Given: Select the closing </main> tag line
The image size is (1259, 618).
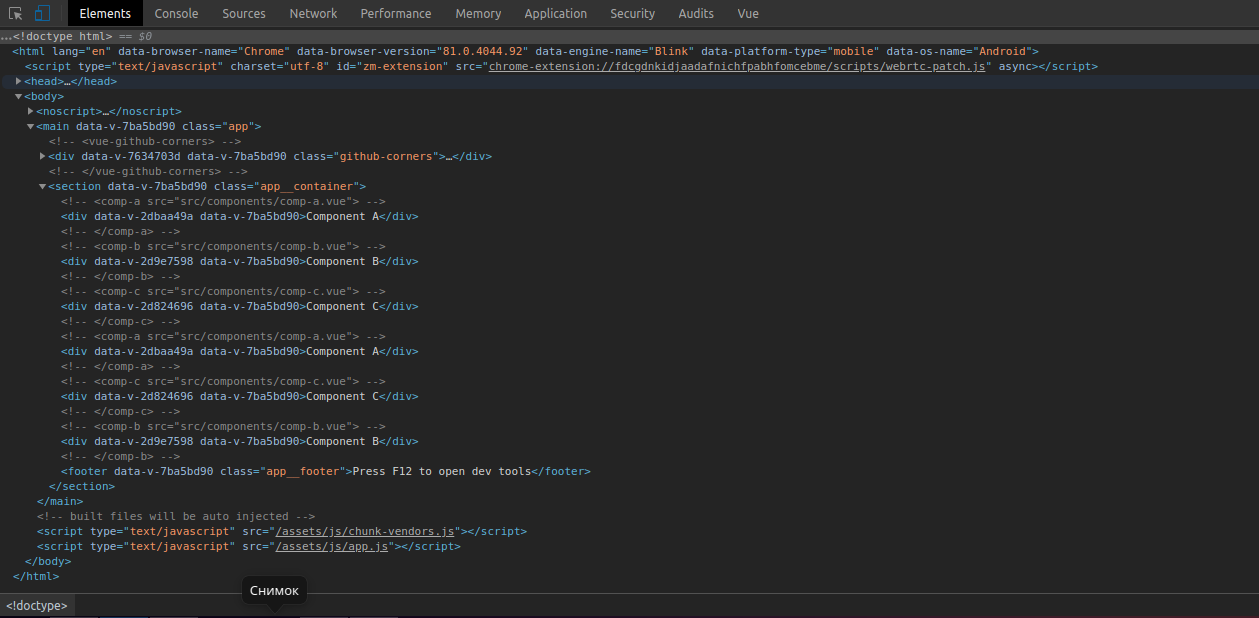Looking at the screenshot, I should (x=60, y=501).
